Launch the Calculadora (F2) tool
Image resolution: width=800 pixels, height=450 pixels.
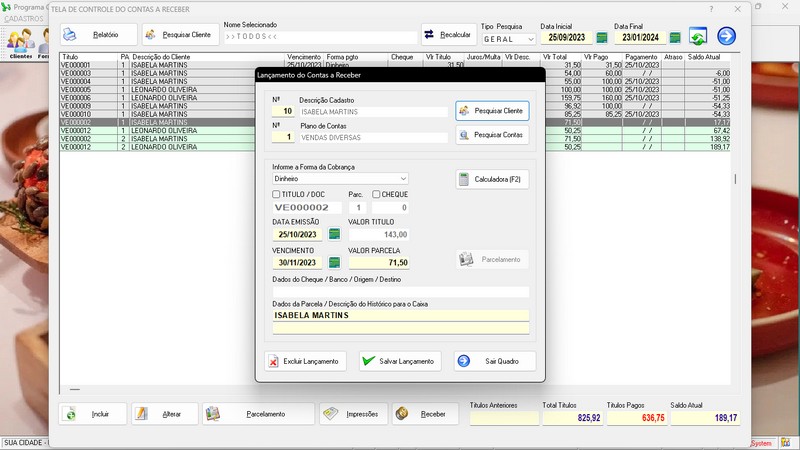pyautogui.click(x=492, y=180)
